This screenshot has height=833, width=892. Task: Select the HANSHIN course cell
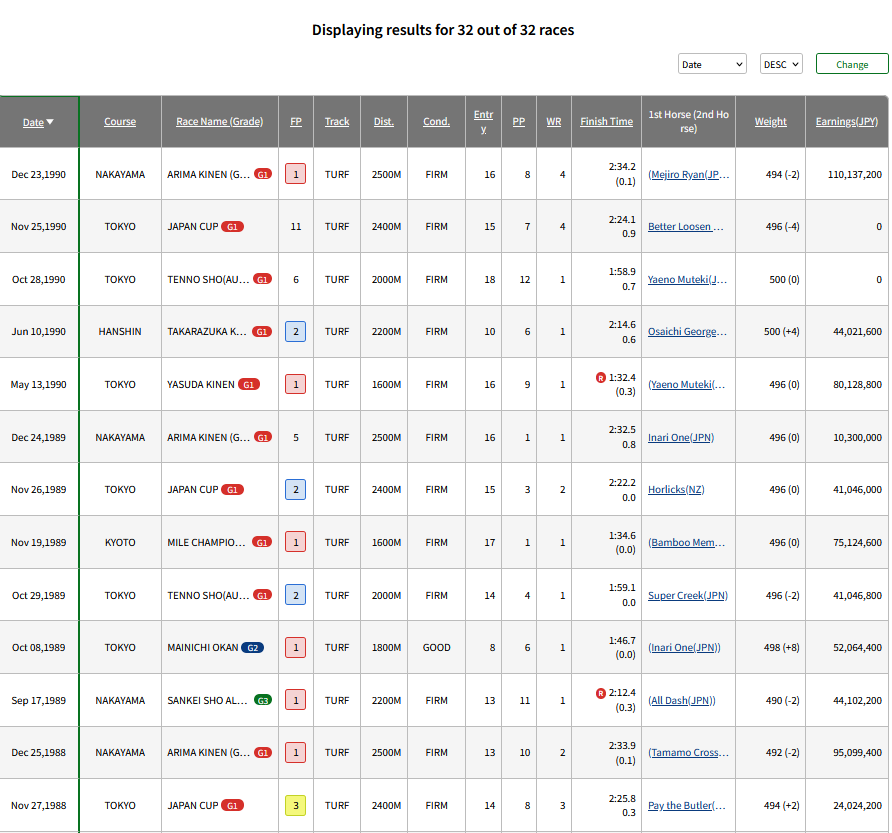[120, 332]
